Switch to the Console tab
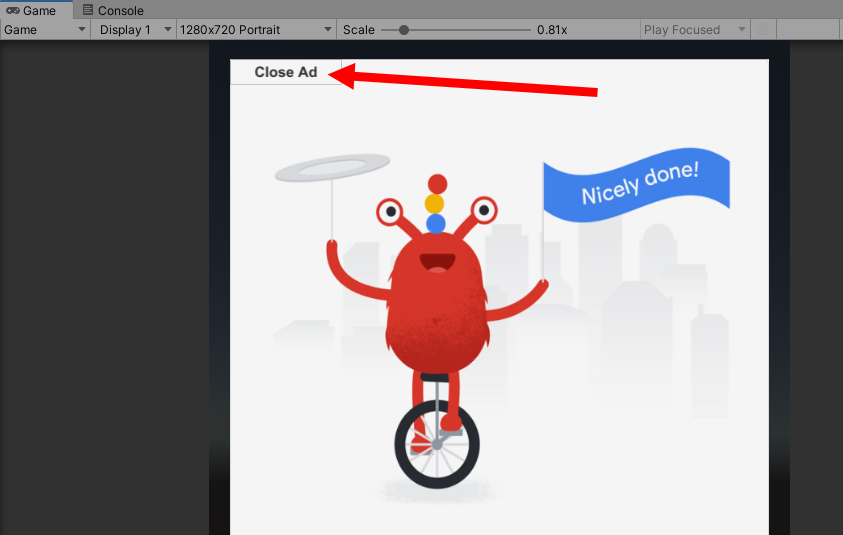The image size is (843, 535). (113, 10)
